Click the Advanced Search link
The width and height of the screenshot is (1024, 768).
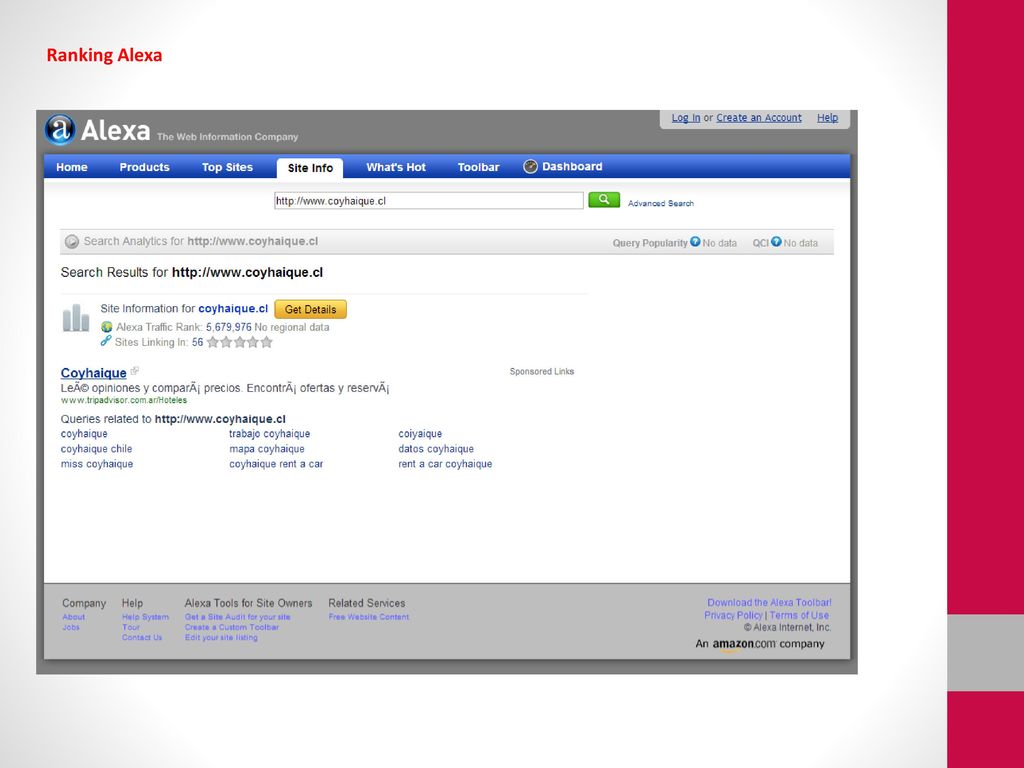(661, 203)
